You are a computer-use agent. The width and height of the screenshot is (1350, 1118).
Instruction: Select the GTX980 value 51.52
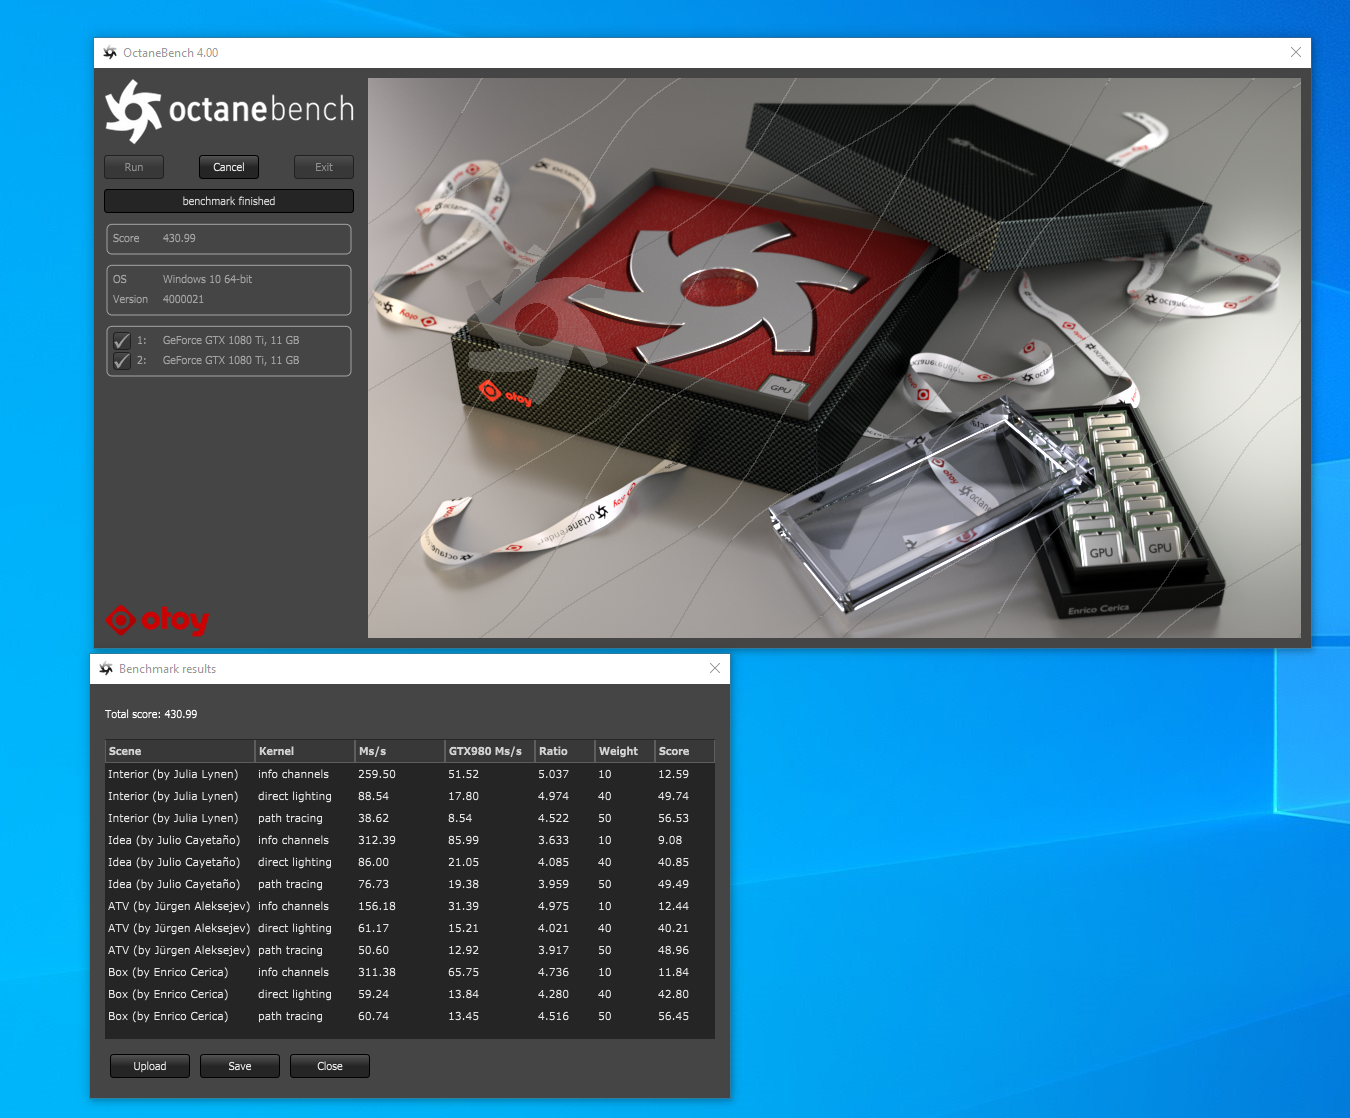coord(463,774)
